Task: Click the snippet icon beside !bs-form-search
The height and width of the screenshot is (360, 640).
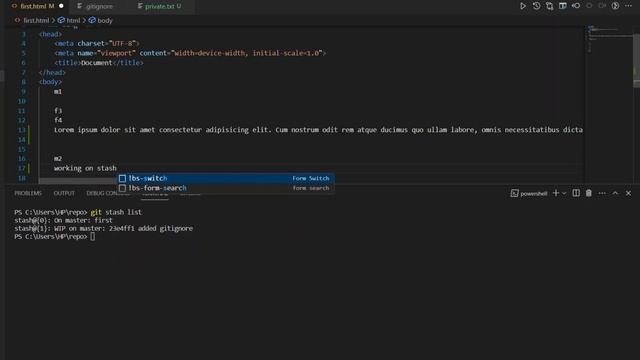Action: [x=122, y=188]
